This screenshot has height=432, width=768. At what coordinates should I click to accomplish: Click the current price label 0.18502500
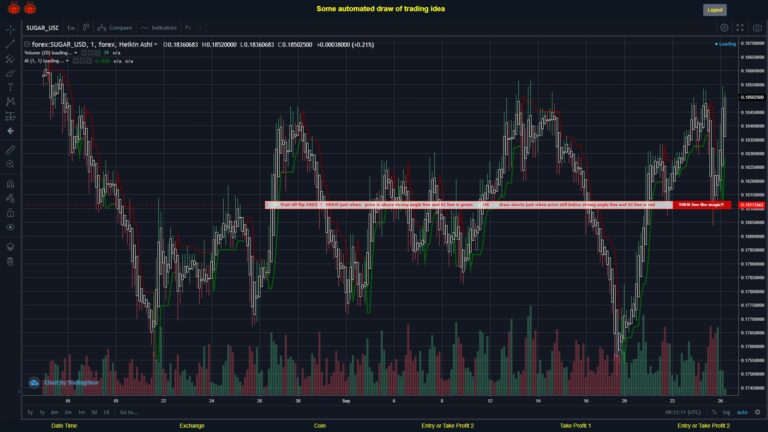click(x=752, y=97)
